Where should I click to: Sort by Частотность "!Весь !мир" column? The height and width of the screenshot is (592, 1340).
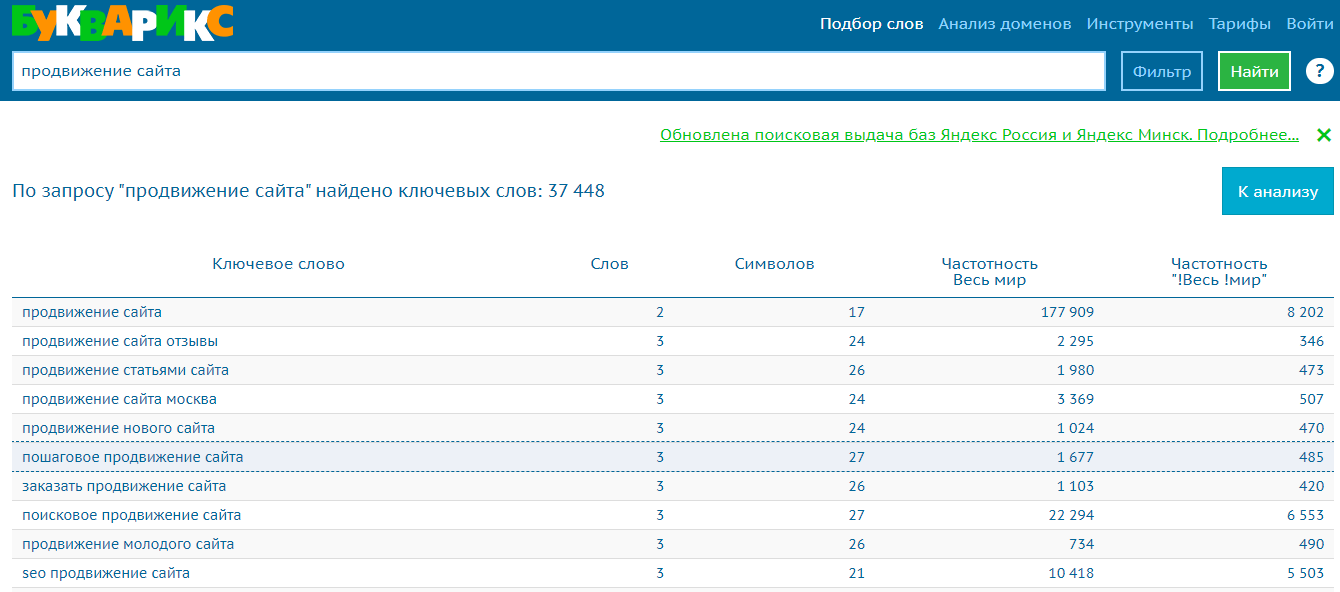point(1219,272)
